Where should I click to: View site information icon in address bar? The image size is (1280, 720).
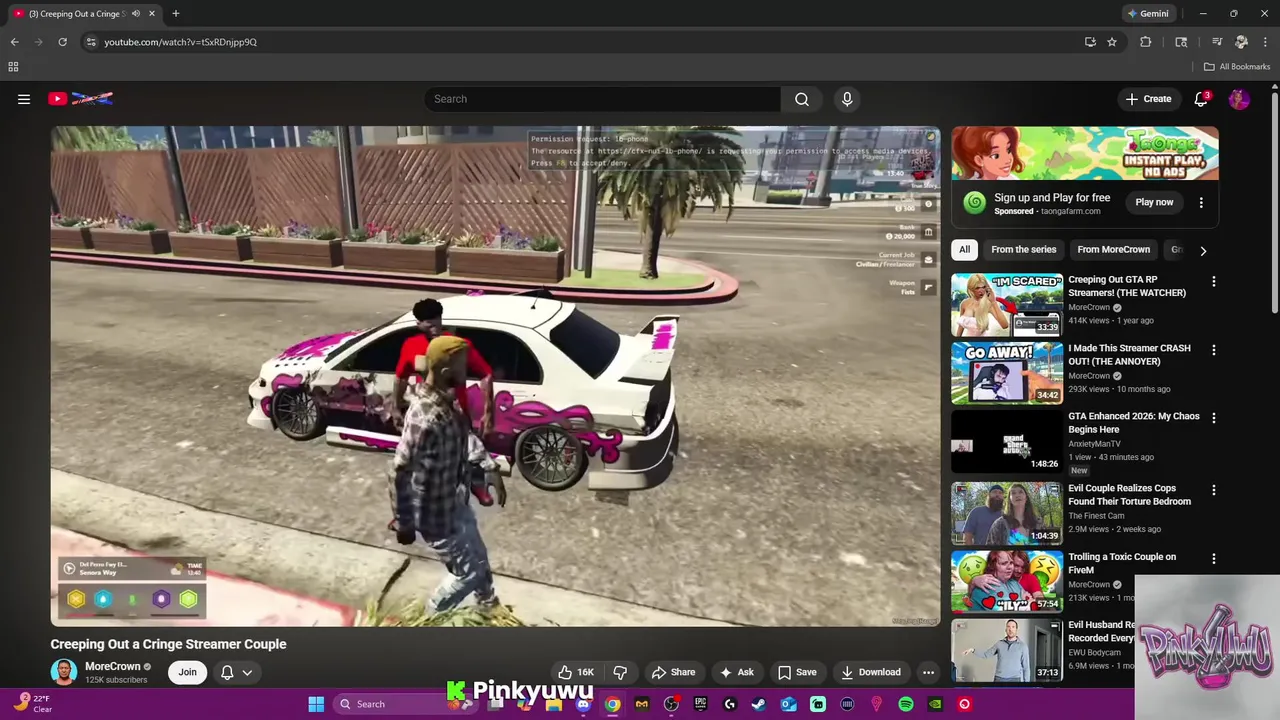pos(91,42)
